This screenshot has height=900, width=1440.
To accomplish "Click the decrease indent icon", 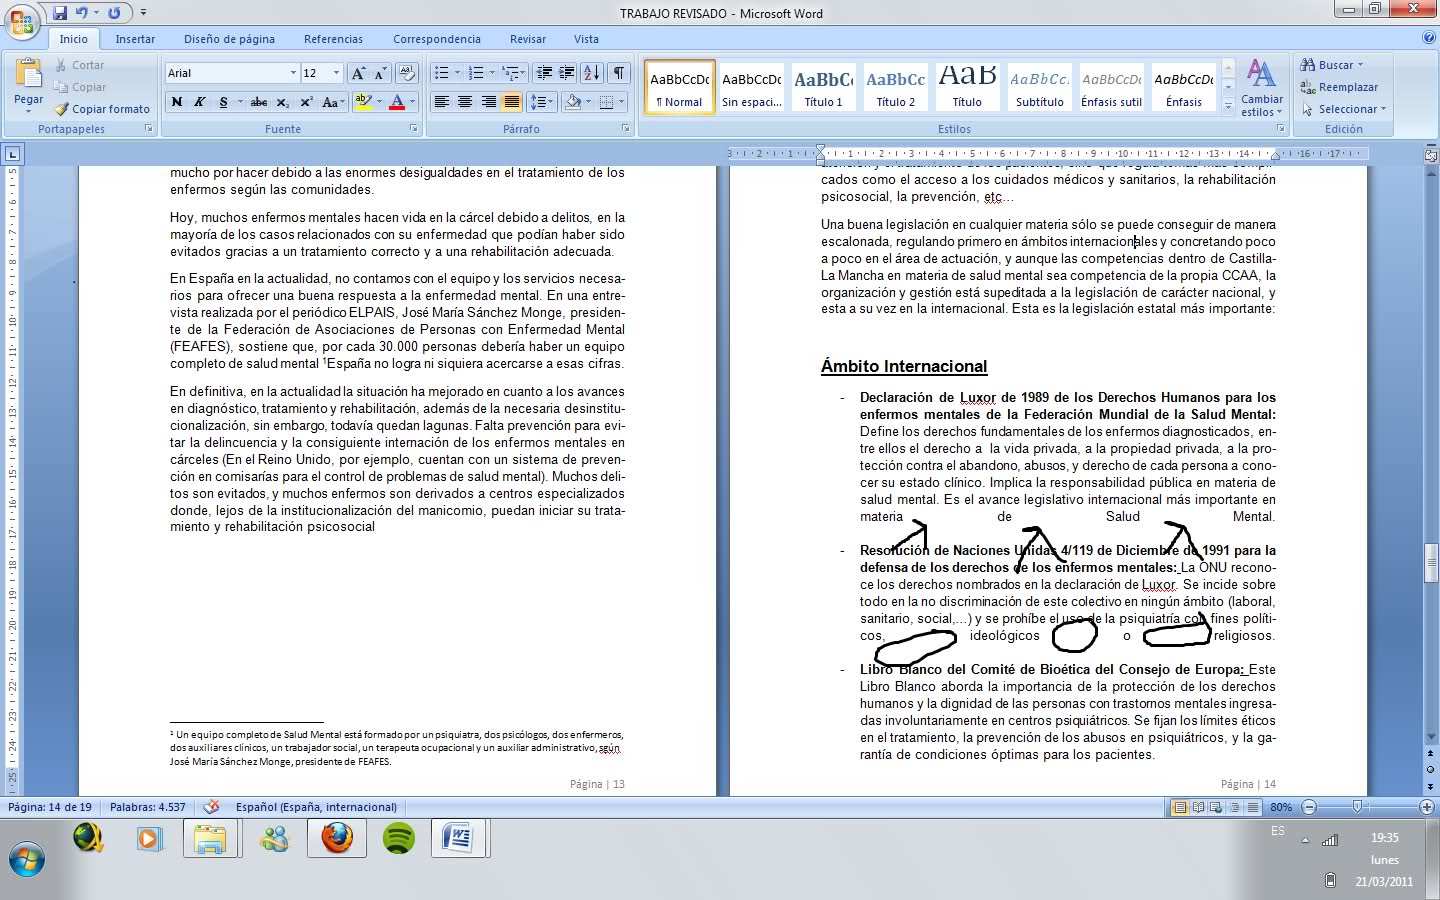I will tap(544, 73).
